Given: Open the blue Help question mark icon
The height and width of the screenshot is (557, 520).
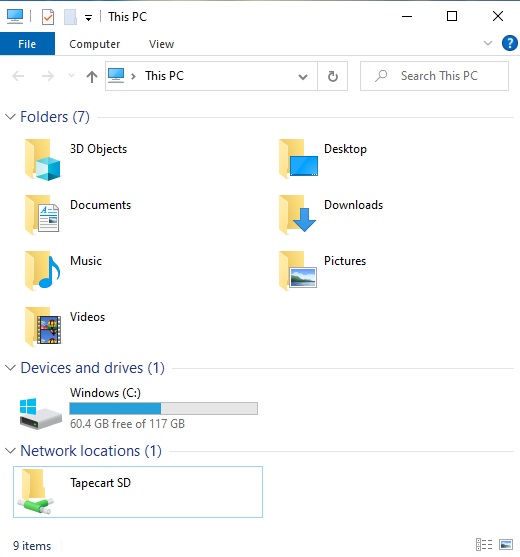Looking at the screenshot, I should click(509, 43).
